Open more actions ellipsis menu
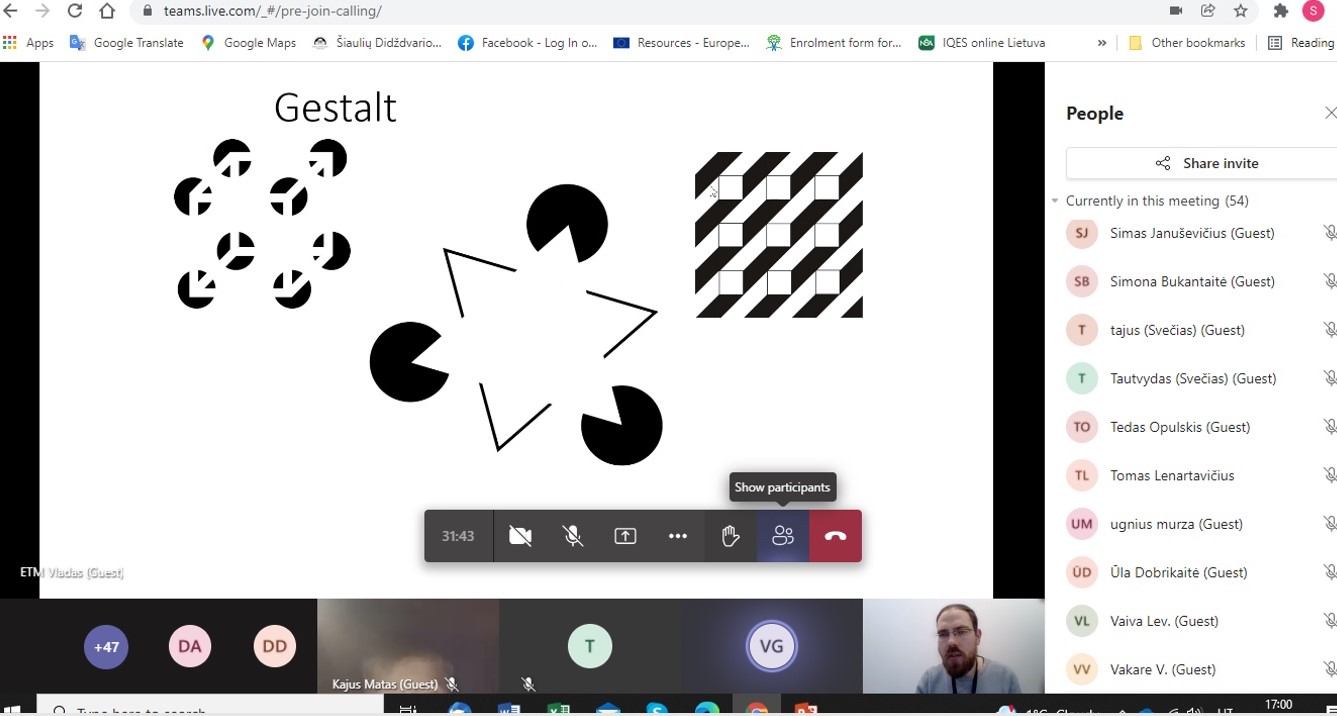The image size is (1337, 716). pyautogui.click(x=677, y=536)
